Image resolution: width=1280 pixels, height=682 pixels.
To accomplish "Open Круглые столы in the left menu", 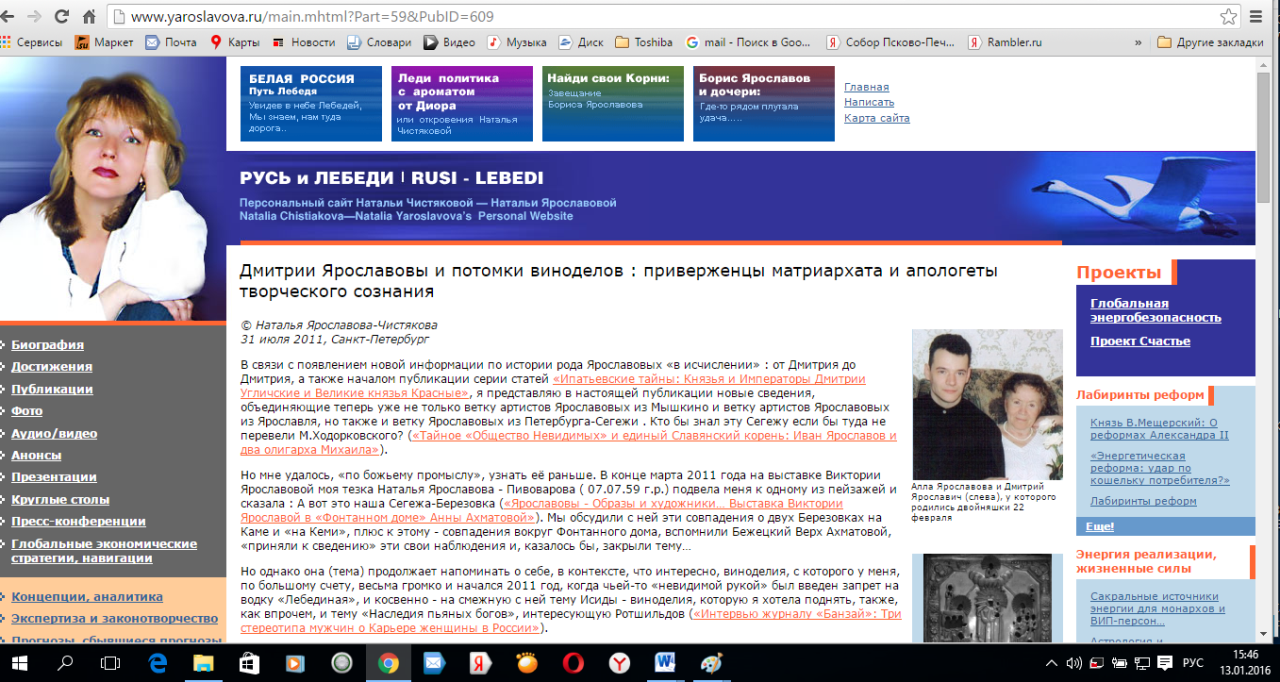I will click(x=60, y=499).
